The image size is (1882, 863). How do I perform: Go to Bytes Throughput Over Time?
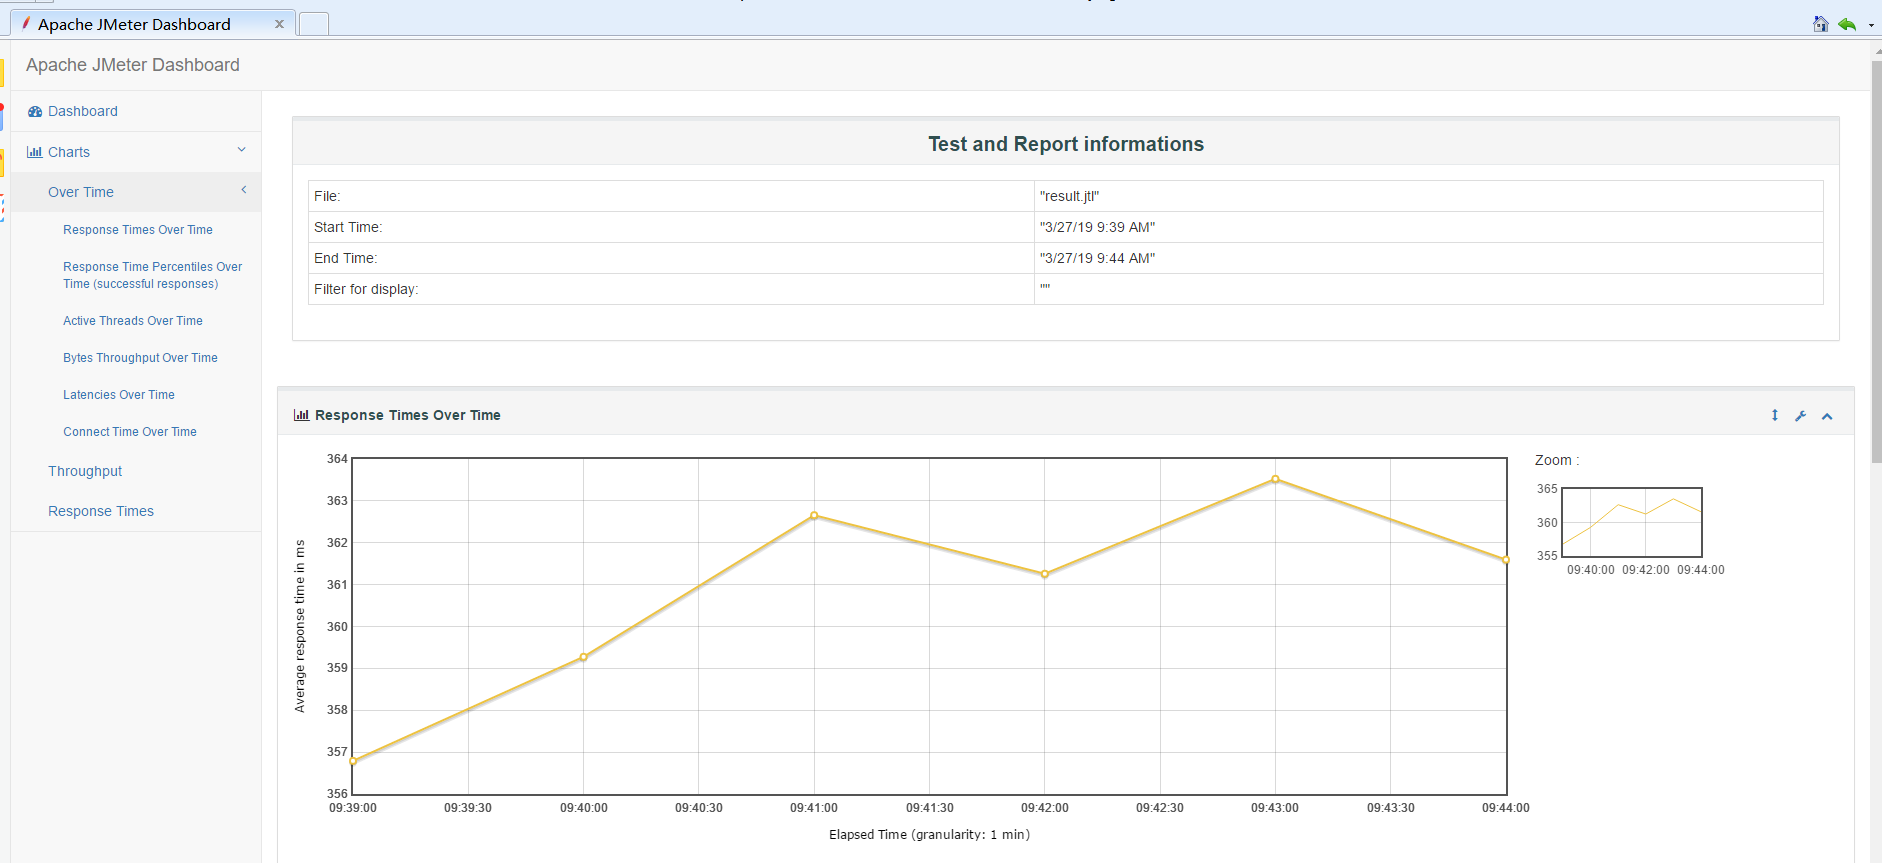(140, 358)
